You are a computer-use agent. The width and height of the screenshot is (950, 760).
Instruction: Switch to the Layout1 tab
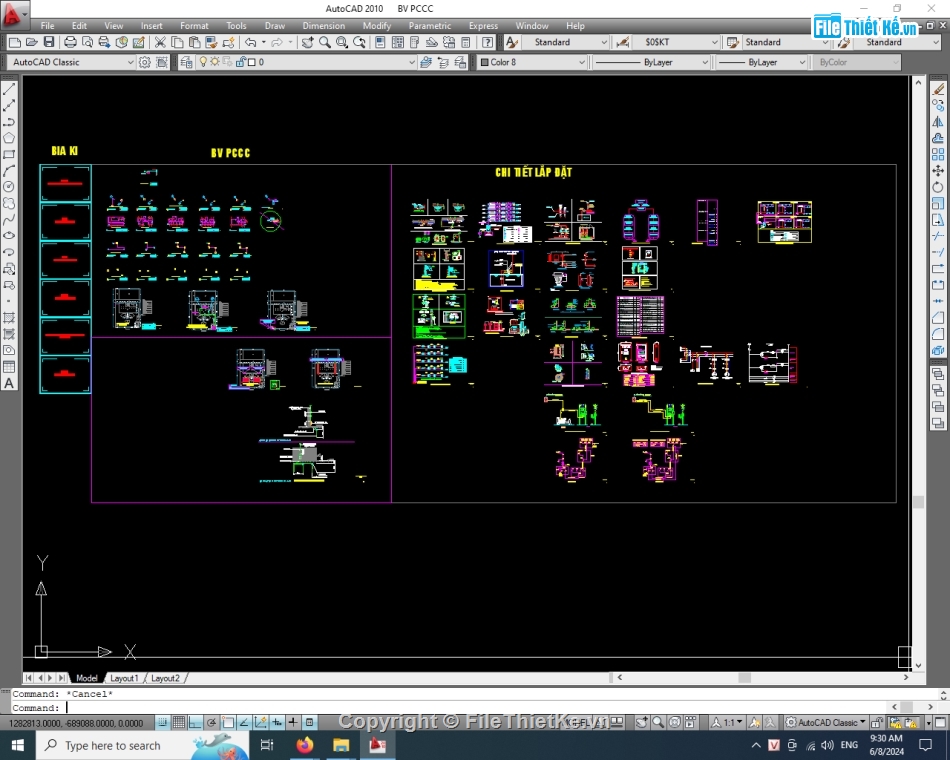[x=124, y=678]
